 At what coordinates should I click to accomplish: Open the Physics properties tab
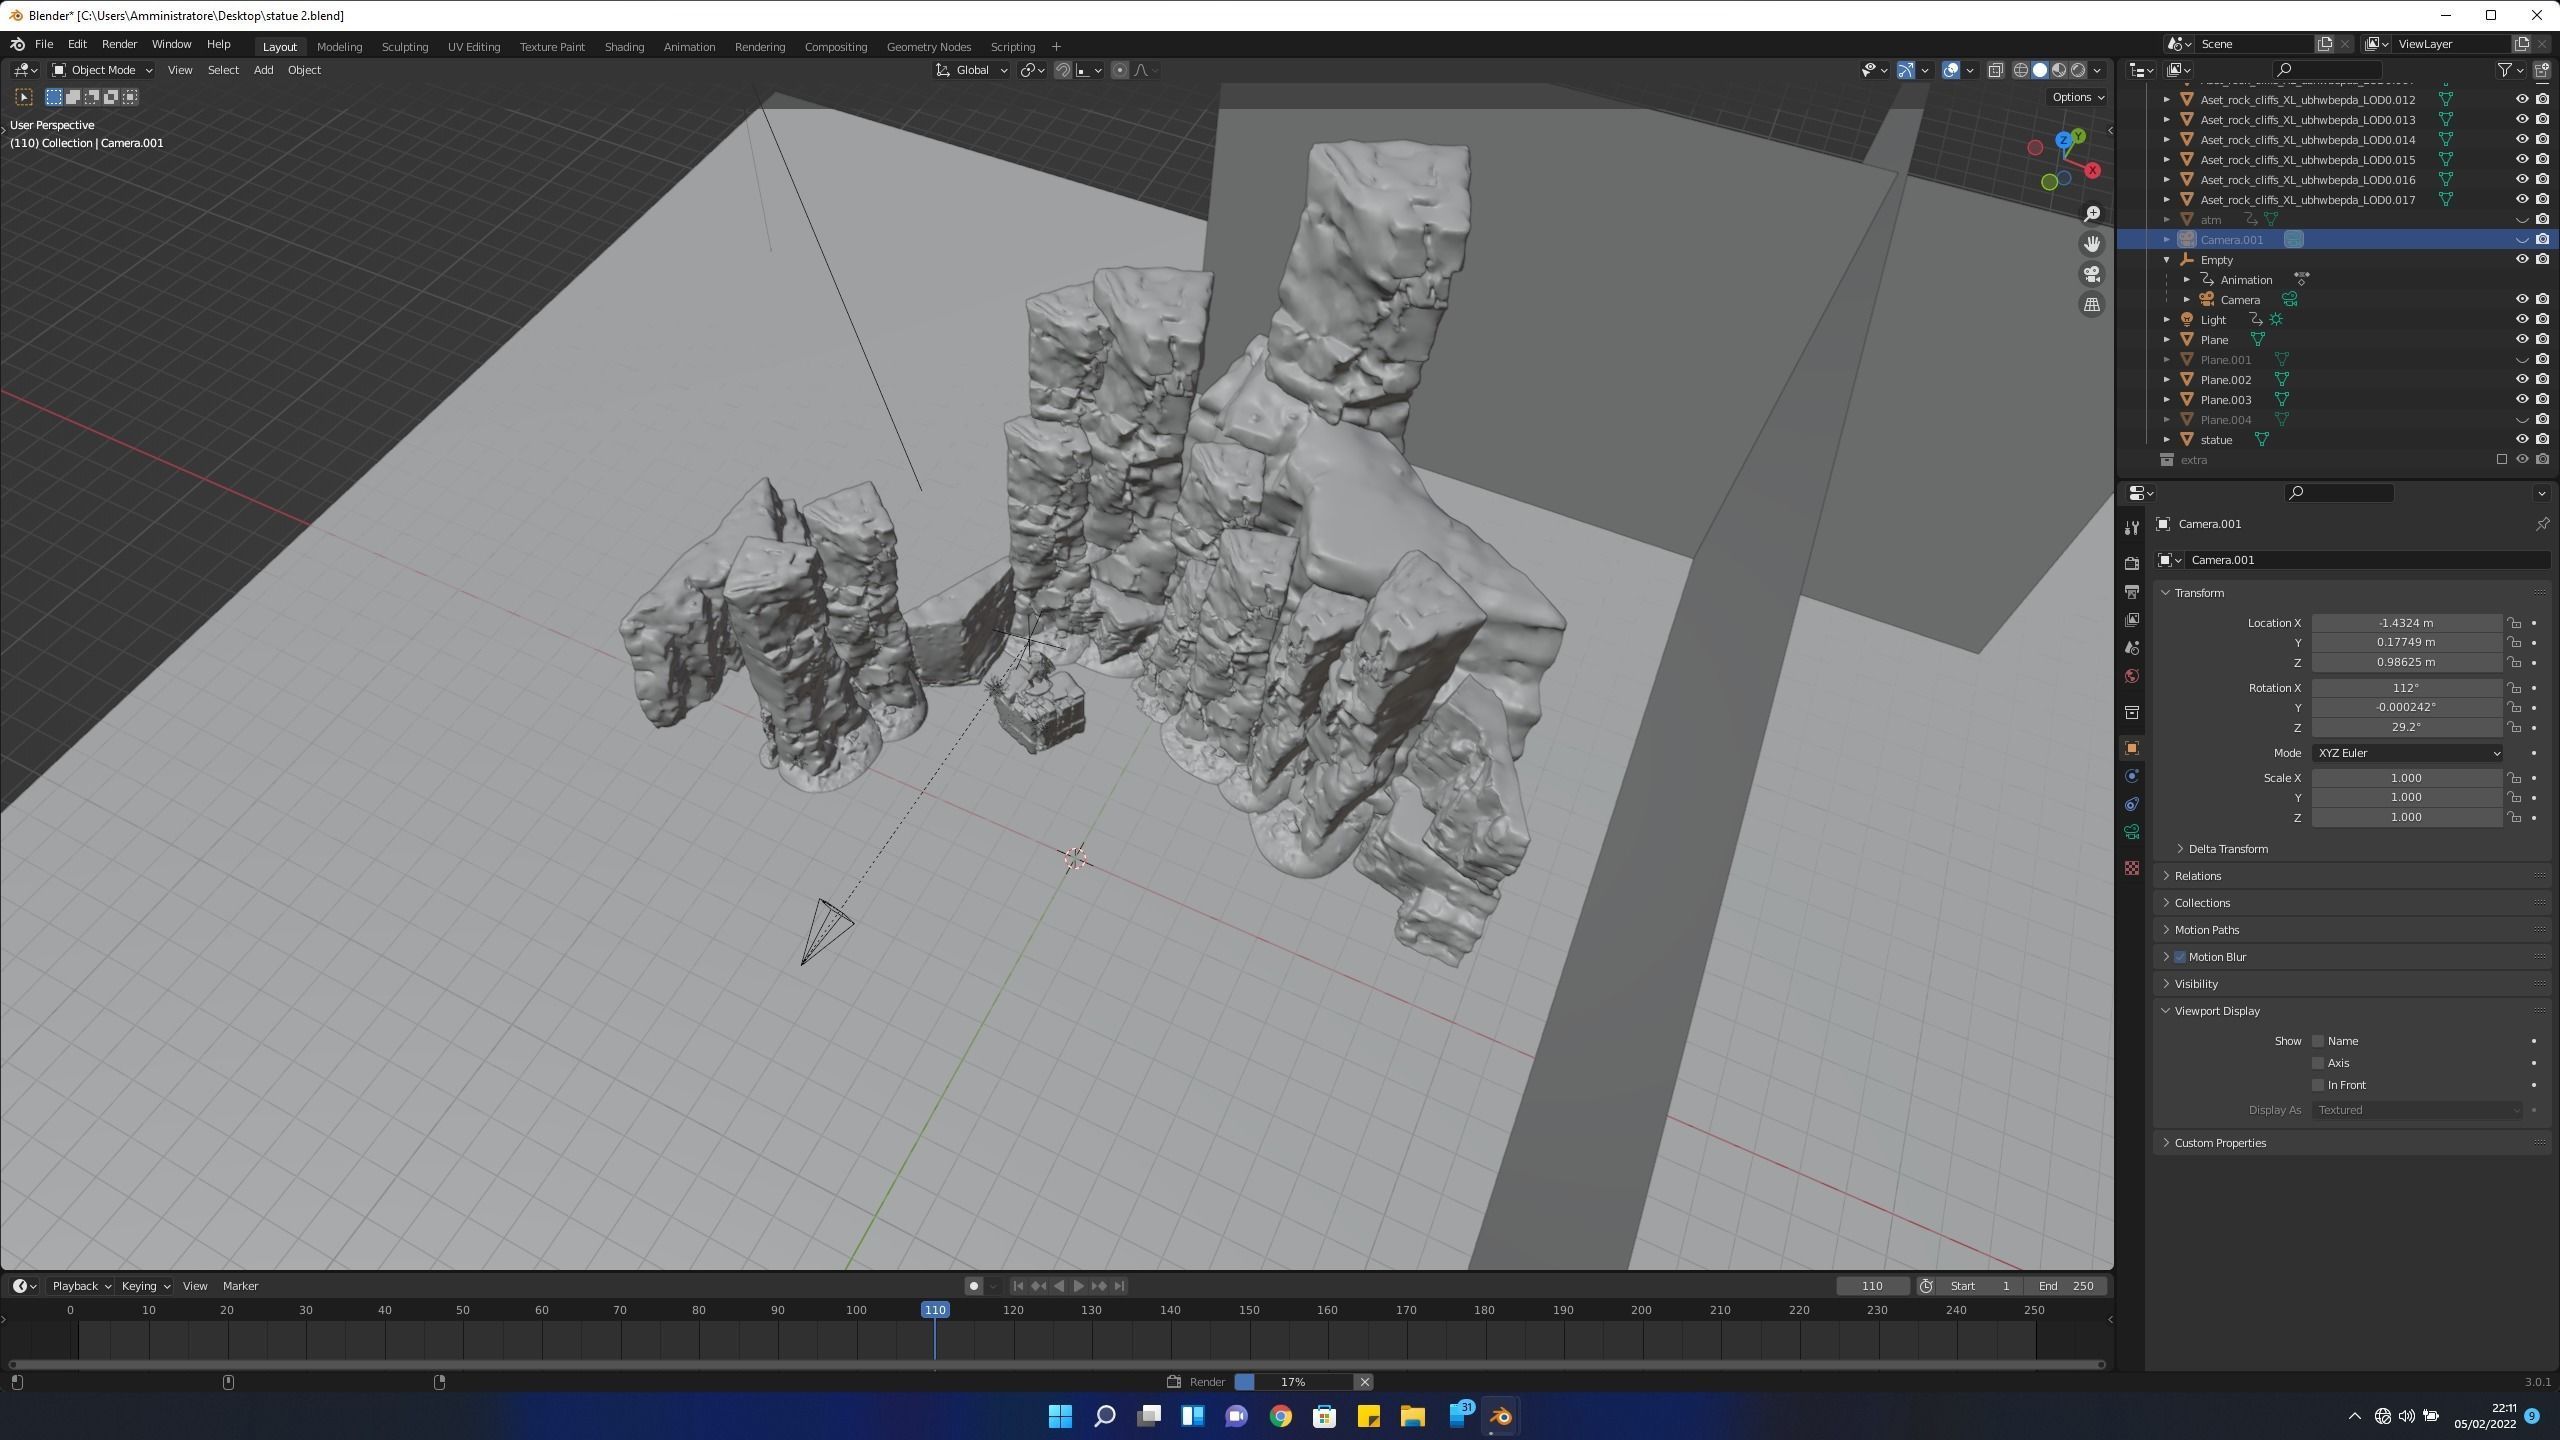(2131, 777)
